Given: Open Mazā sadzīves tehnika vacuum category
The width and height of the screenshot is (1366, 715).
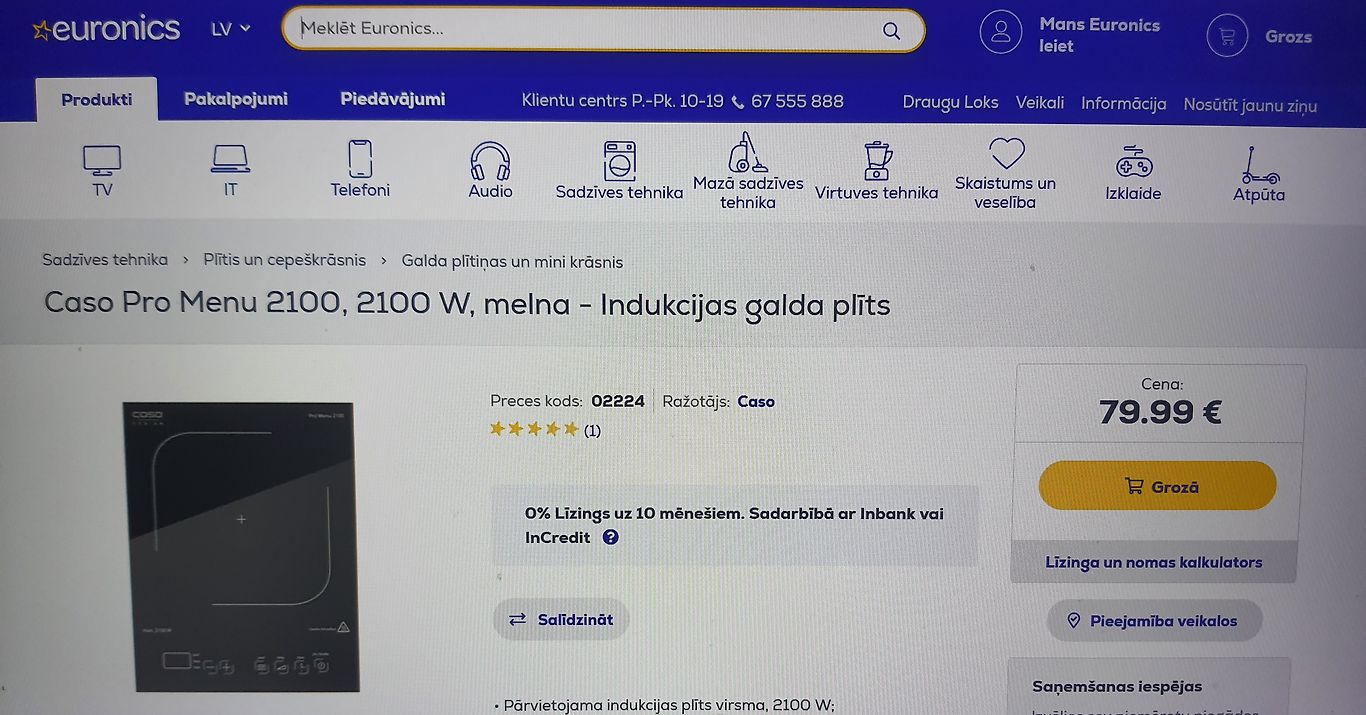Looking at the screenshot, I should 748,152.
